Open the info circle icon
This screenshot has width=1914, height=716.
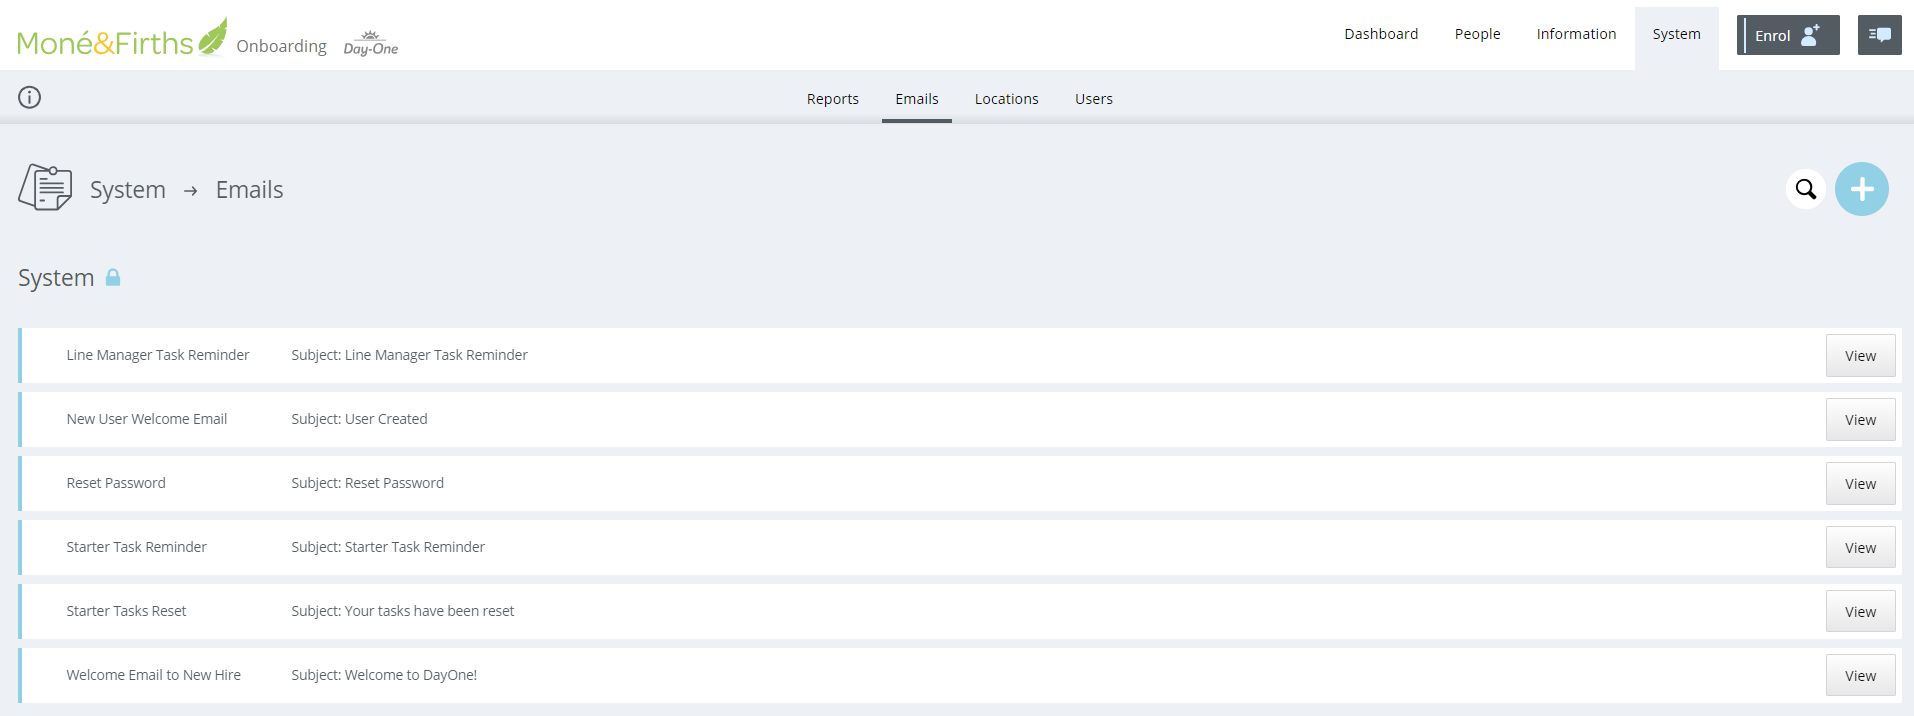click(30, 97)
